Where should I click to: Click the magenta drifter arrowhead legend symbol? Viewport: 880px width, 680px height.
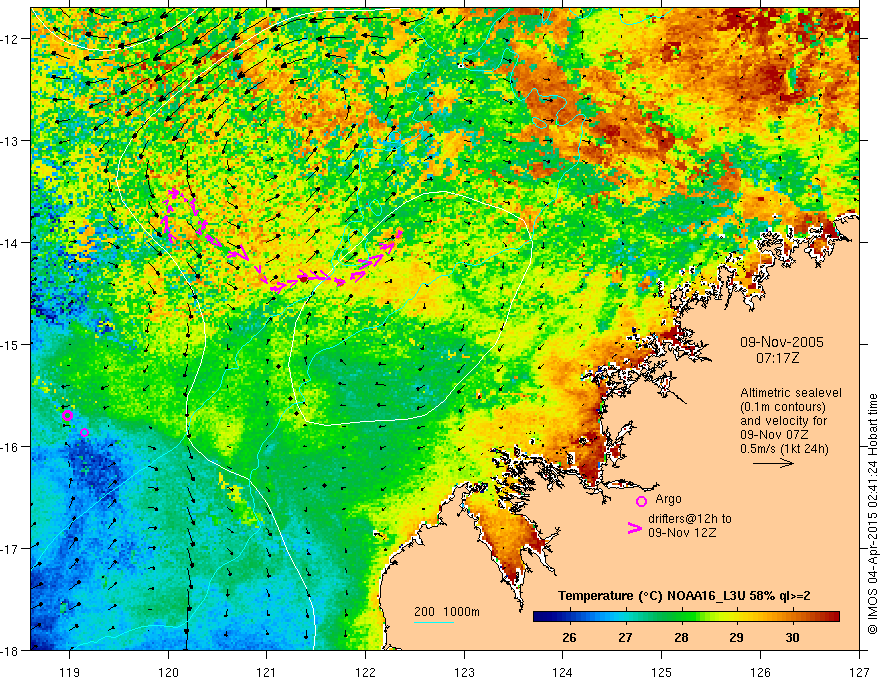[635, 528]
